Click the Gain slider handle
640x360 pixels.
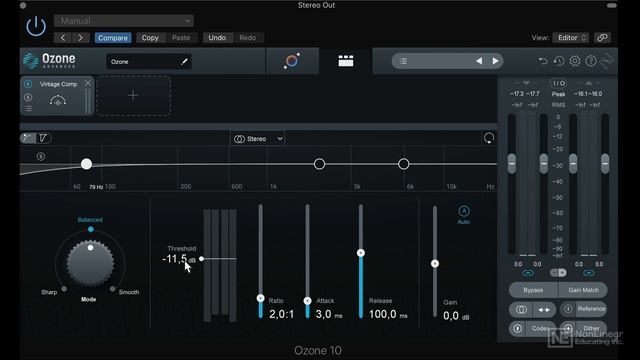[x=435, y=264]
